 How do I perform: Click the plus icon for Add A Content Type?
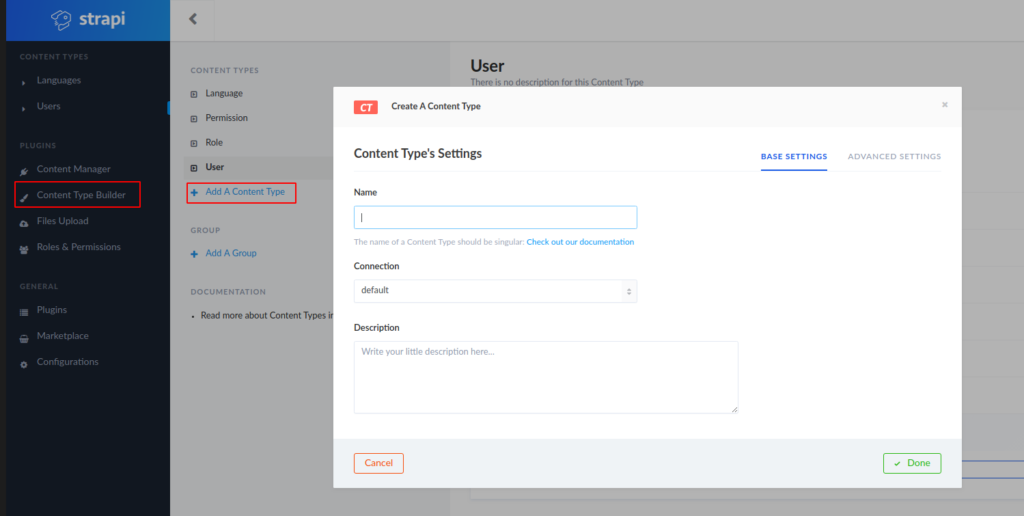[194, 193]
